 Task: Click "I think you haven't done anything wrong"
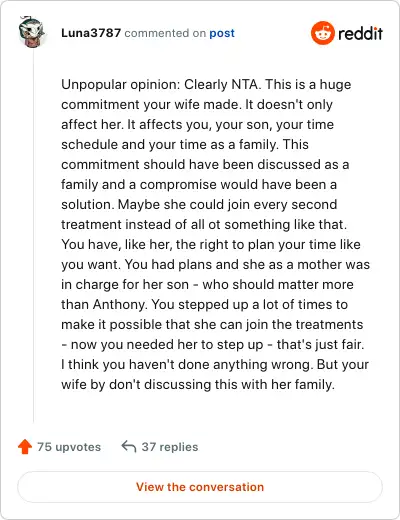[187, 364]
